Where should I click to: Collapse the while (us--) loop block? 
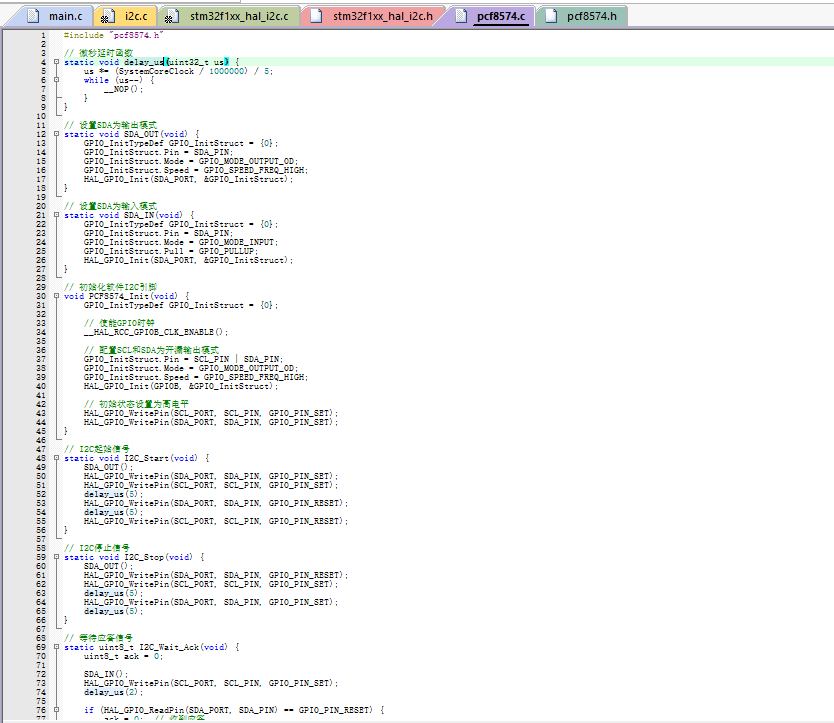(x=56, y=80)
